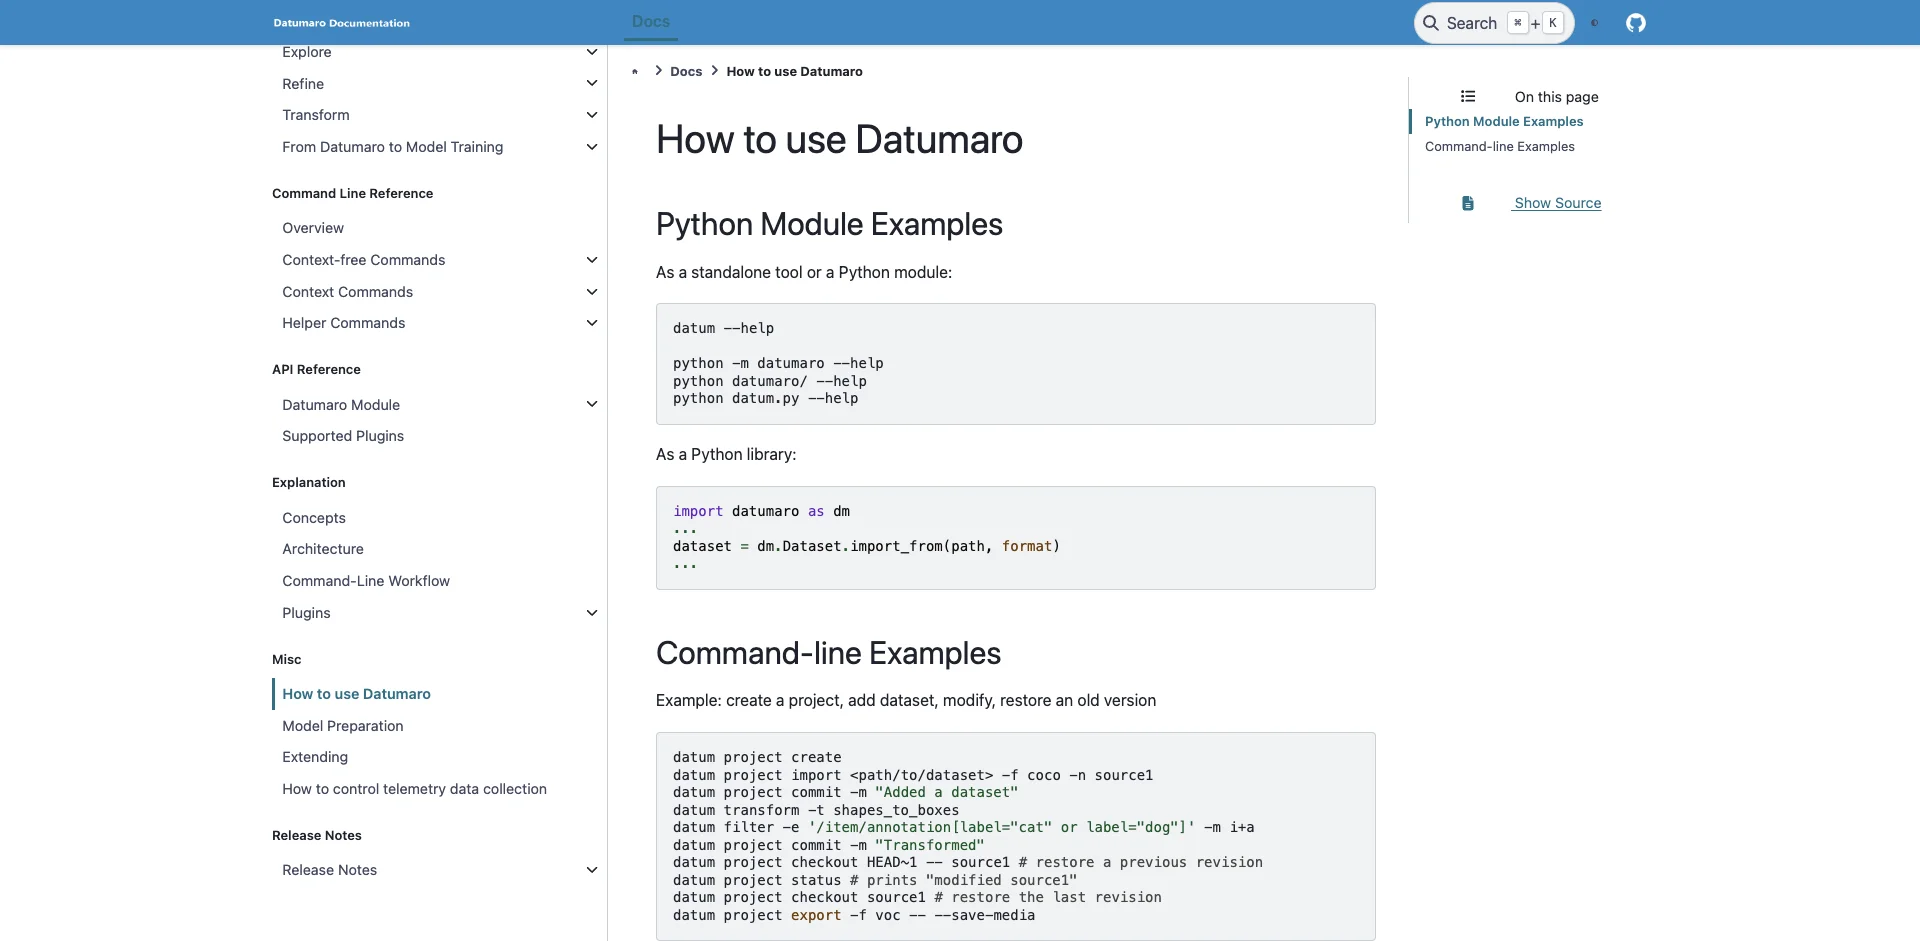
Task: Click the home icon in breadcrumbs
Action: click(635, 71)
